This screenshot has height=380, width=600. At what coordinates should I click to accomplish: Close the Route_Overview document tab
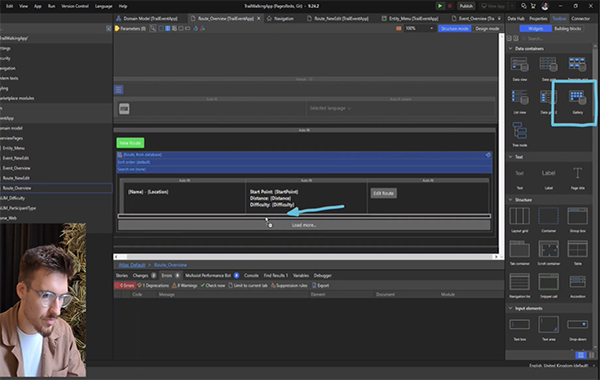pyautogui.click(x=259, y=18)
